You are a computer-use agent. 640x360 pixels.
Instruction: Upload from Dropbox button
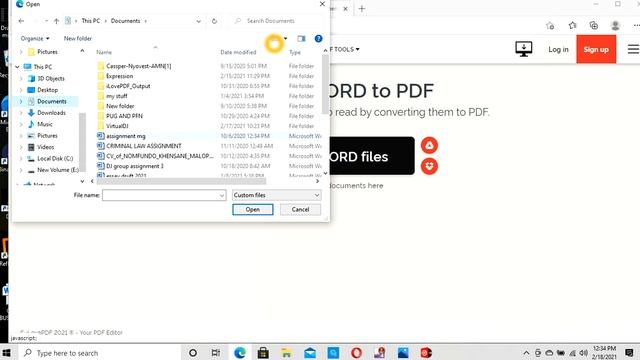[429, 166]
